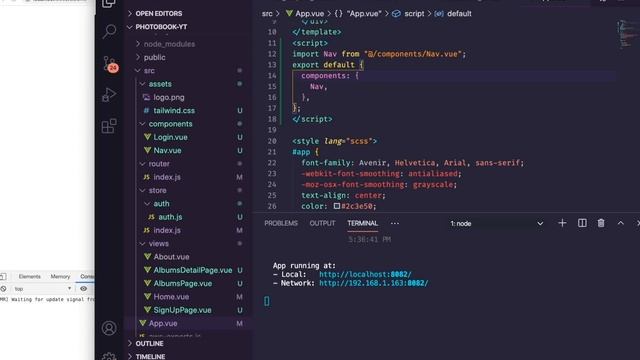
Task: Switch to the PROBLEMS tab
Action: [x=281, y=223]
